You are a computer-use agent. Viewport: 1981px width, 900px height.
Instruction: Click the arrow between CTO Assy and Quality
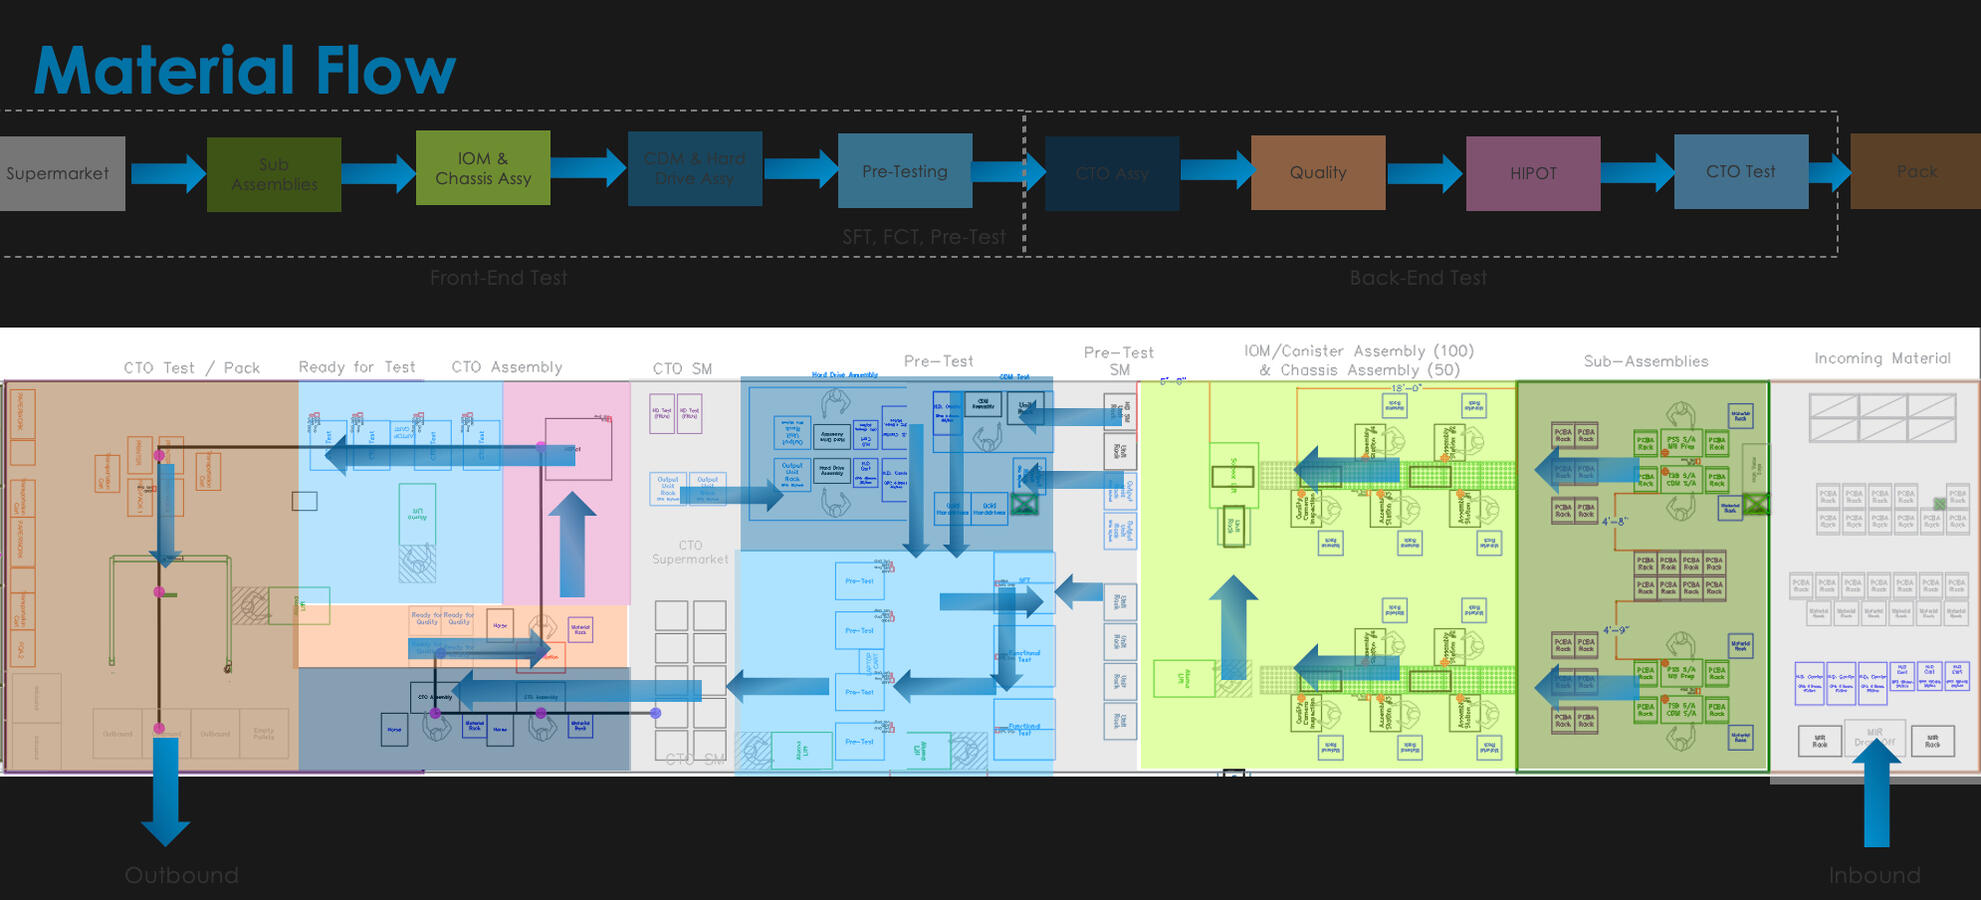(1215, 171)
